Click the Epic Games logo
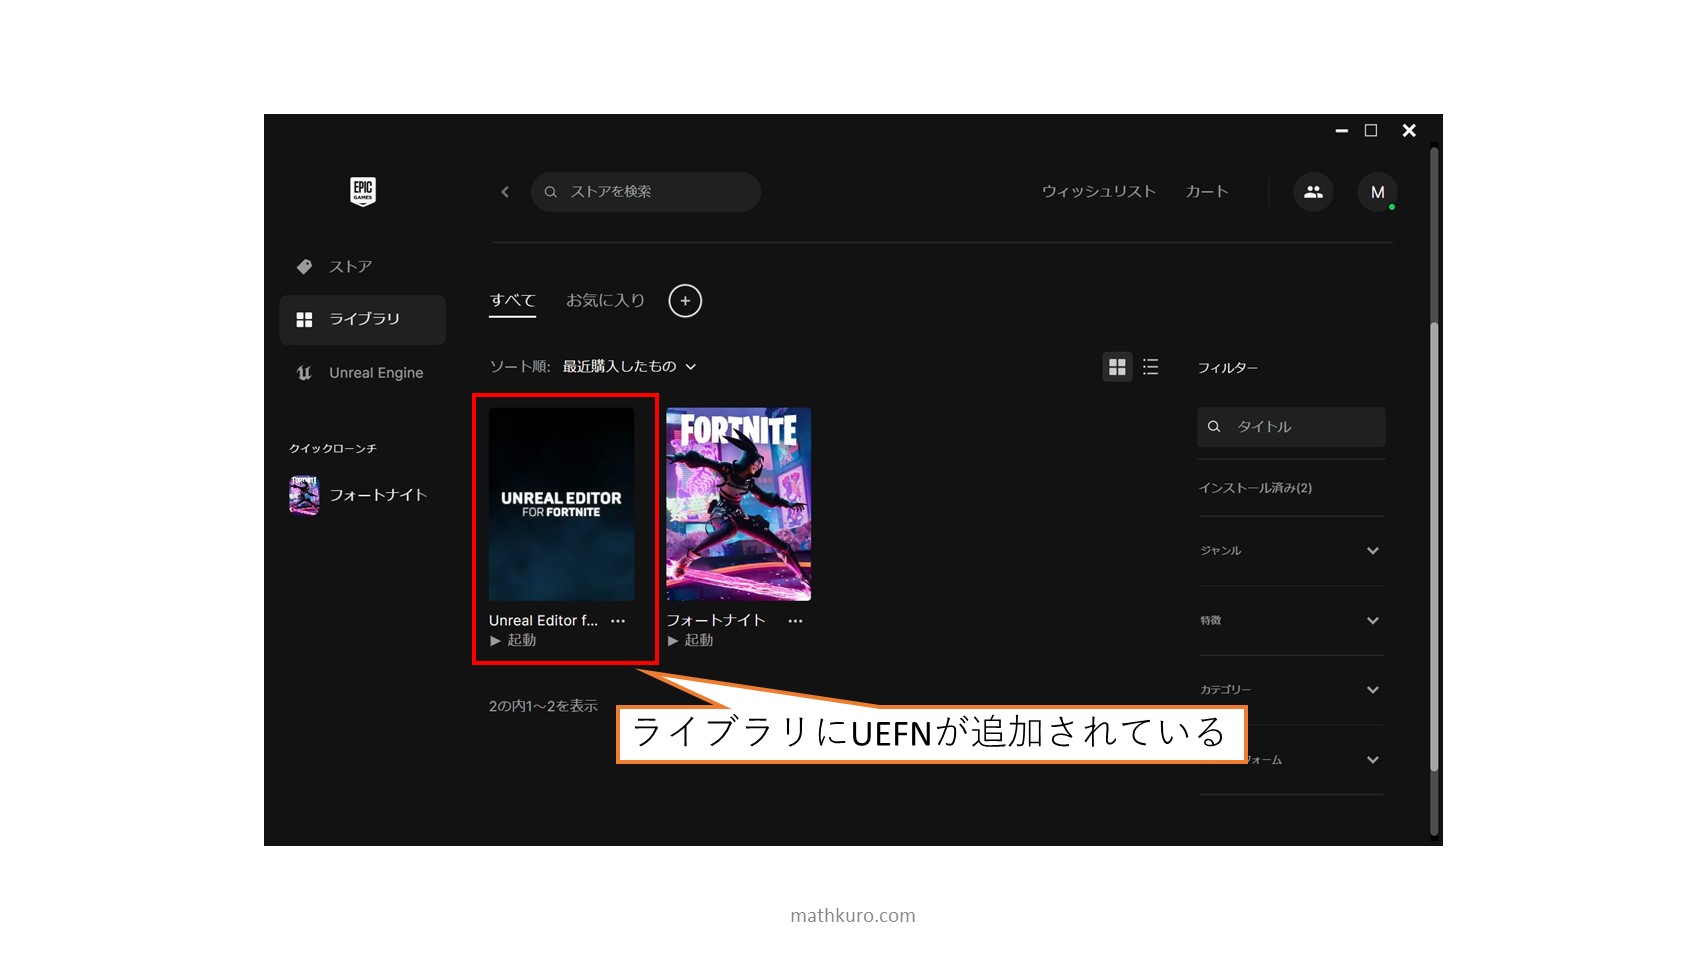This screenshot has width=1707, height=960. 363,191
